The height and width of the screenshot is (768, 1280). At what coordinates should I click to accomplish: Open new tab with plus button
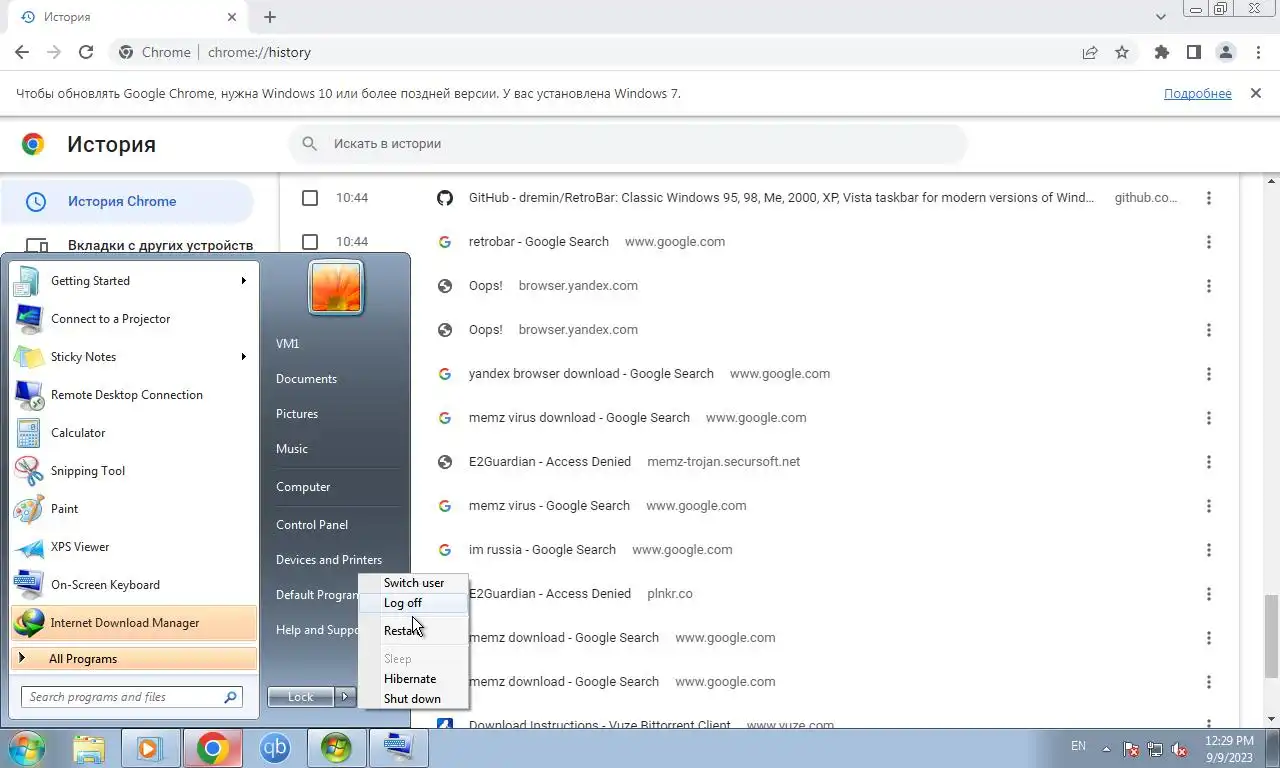click(x=270, y=17)
